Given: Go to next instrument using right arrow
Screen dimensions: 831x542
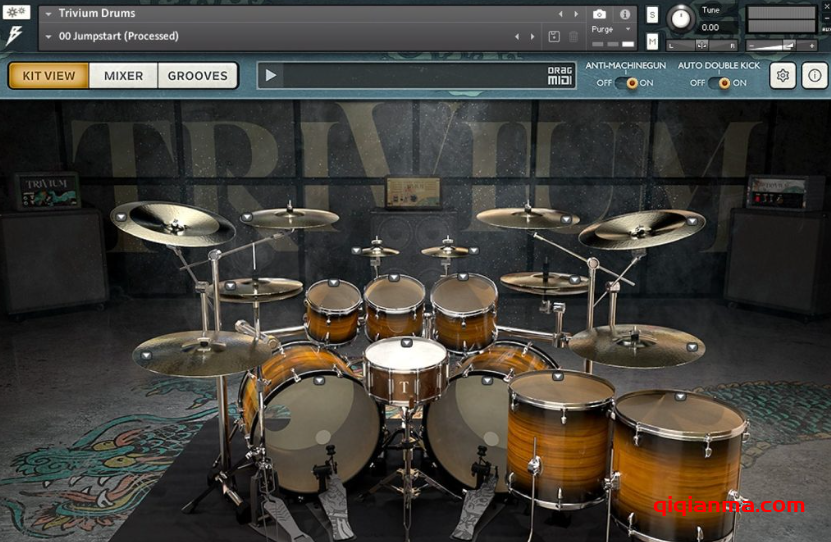Looking at the screenshot, I should tap(576, 14).
